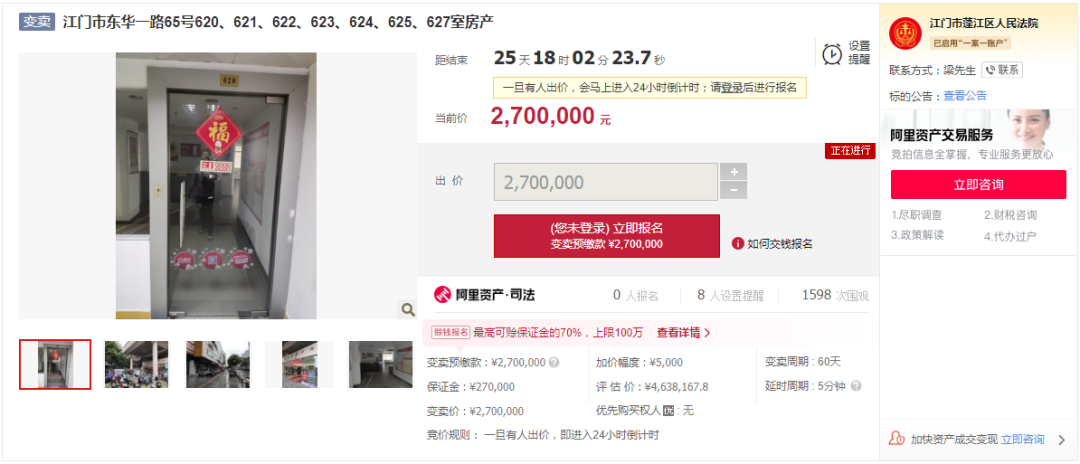The image size is (1080, 464).
Task: Decrease bid with the minus stepper
Action: pyautogui.click(x=734, y=191)
